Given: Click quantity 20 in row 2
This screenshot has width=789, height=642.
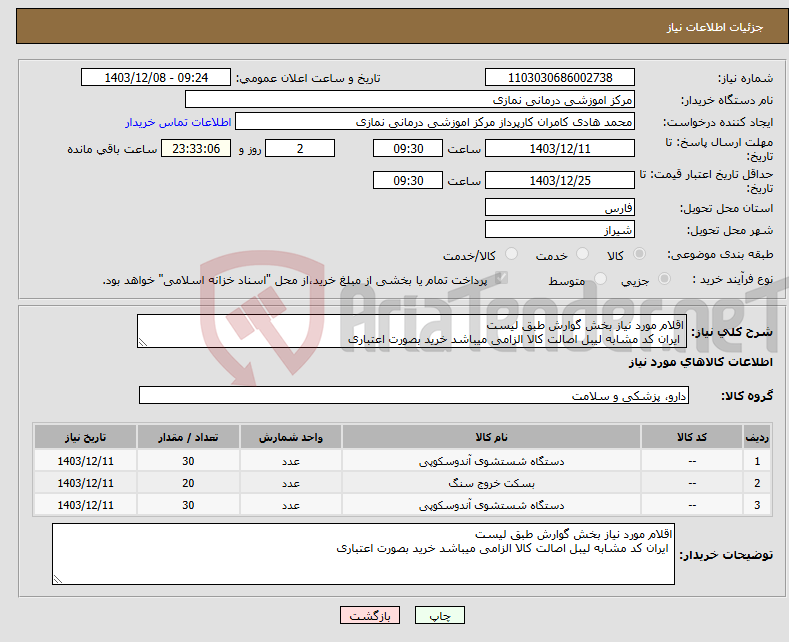Looking at the screenshot, I should pyautogui.click(x=188, y=483).
